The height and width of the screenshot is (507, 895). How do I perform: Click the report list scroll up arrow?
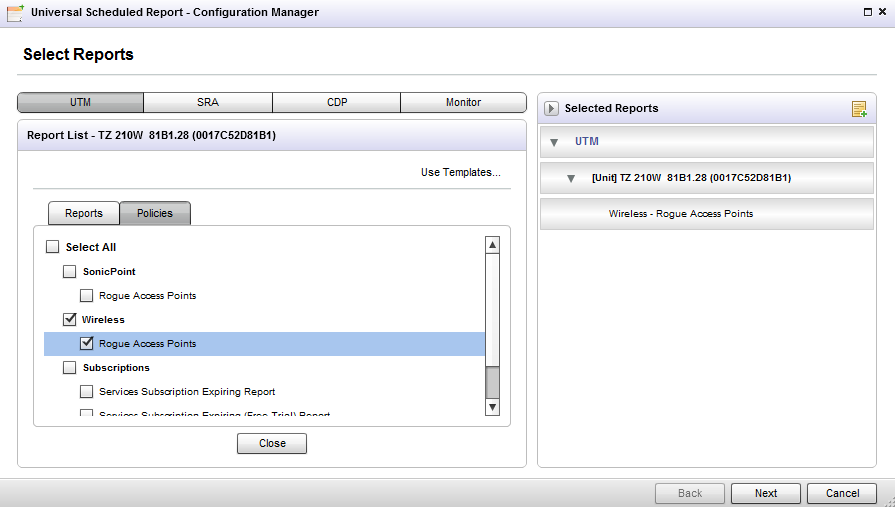492,245
